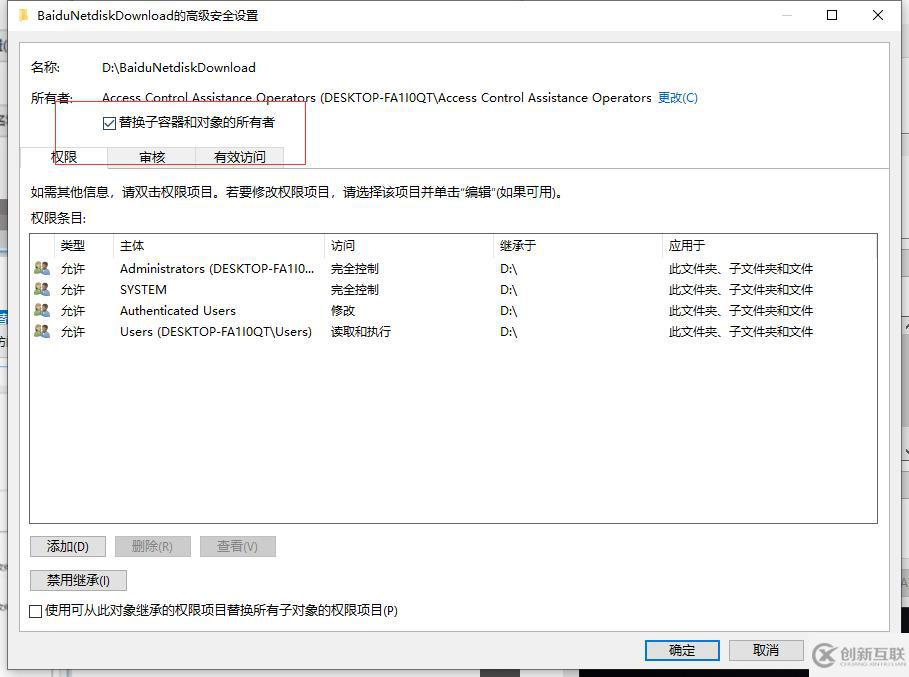Viewport: 909px width, 677px height.
Task: Enable the 使用可从此对象继承的权限项目 checkbox
Action: (35, 610)
